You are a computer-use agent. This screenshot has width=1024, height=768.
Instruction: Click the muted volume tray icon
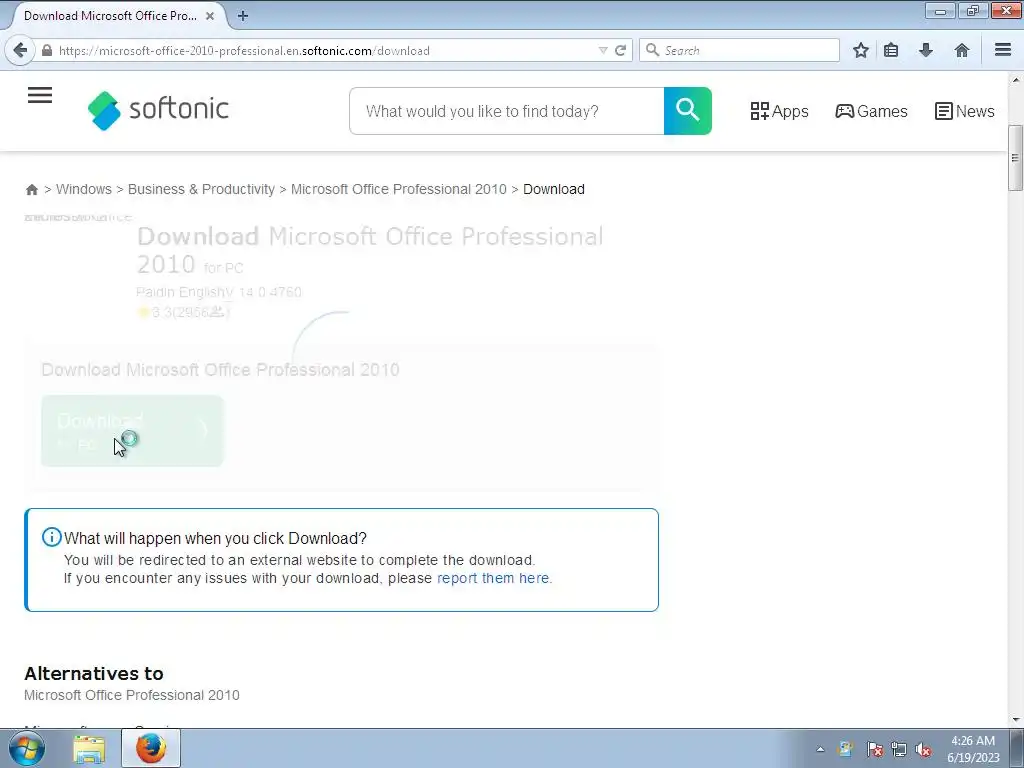pyautogui.click(x=923, y=749)
